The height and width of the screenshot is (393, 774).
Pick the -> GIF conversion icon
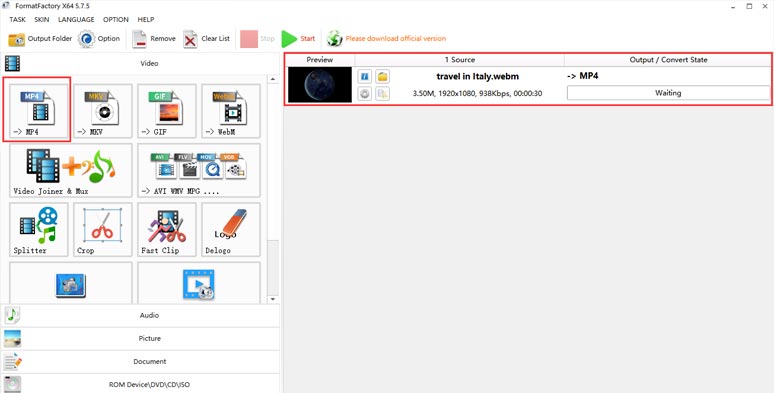point(167,111)
